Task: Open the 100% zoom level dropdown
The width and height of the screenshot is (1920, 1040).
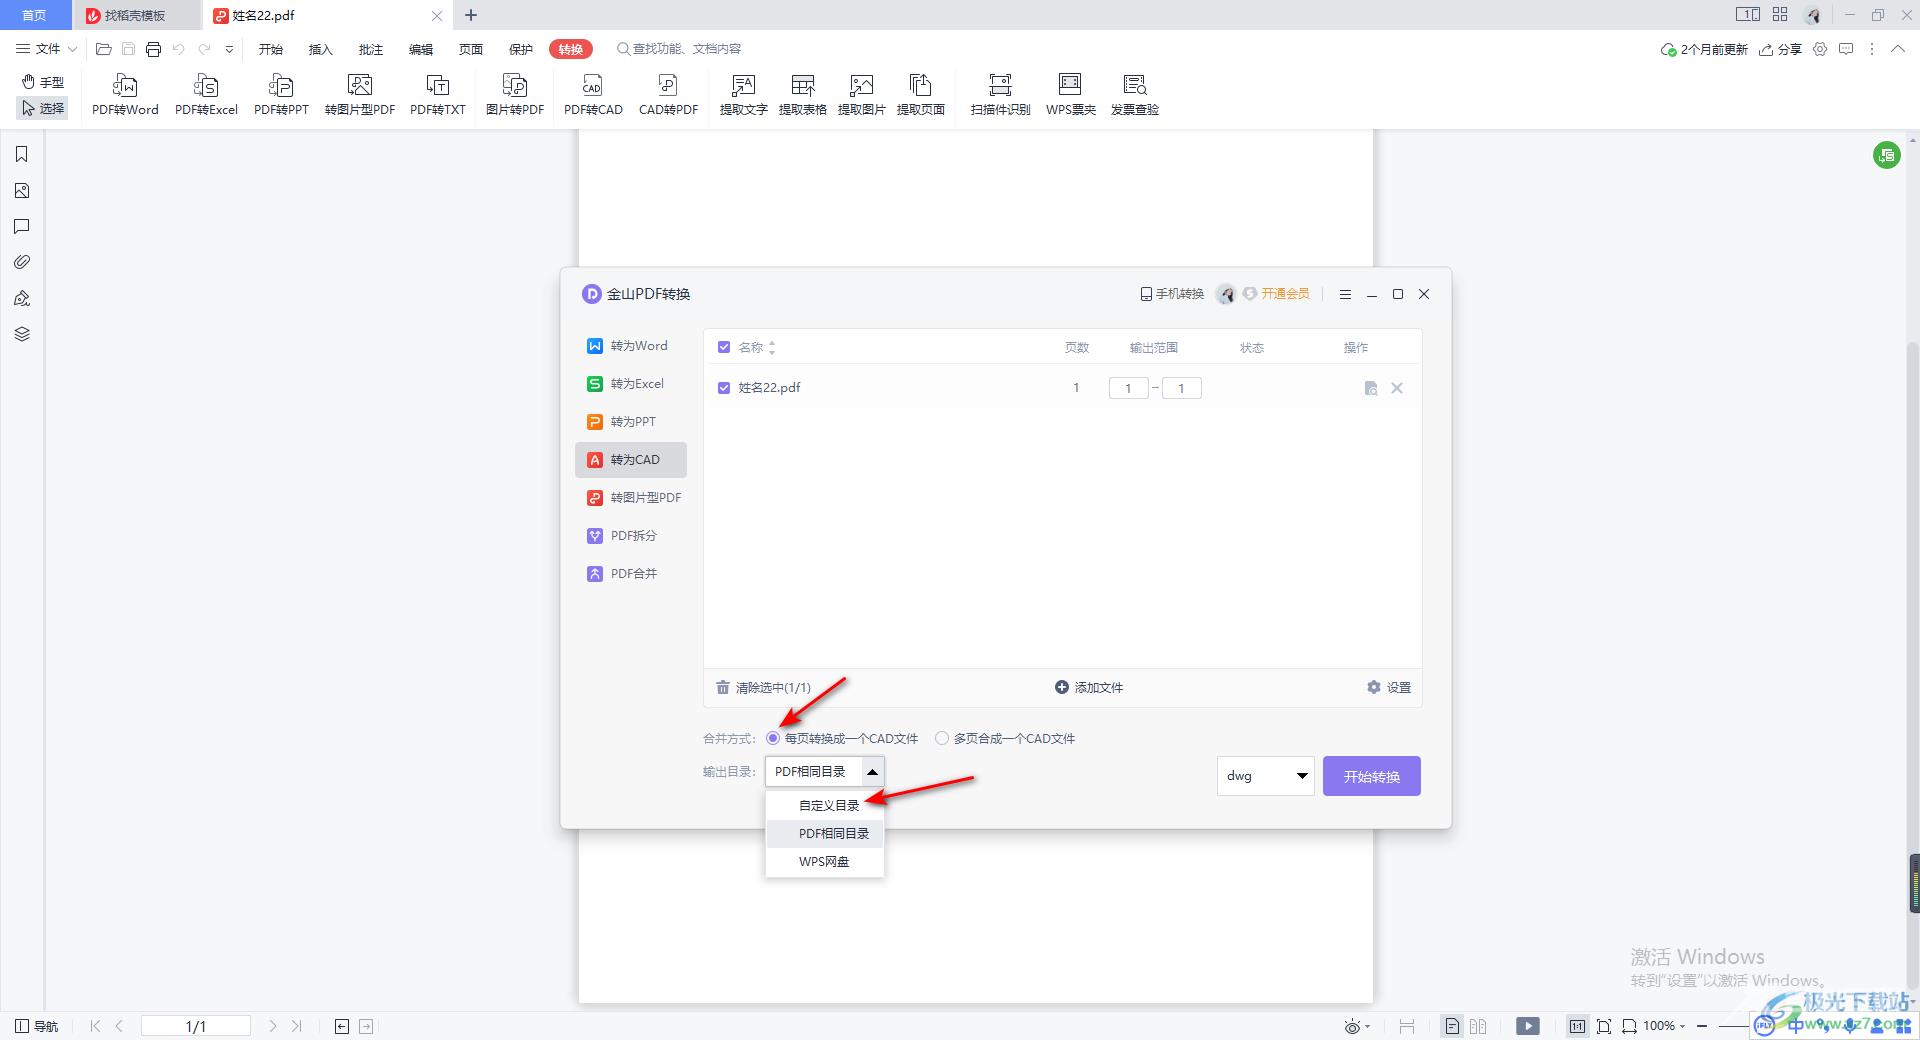Action: coord(1665,1026)
